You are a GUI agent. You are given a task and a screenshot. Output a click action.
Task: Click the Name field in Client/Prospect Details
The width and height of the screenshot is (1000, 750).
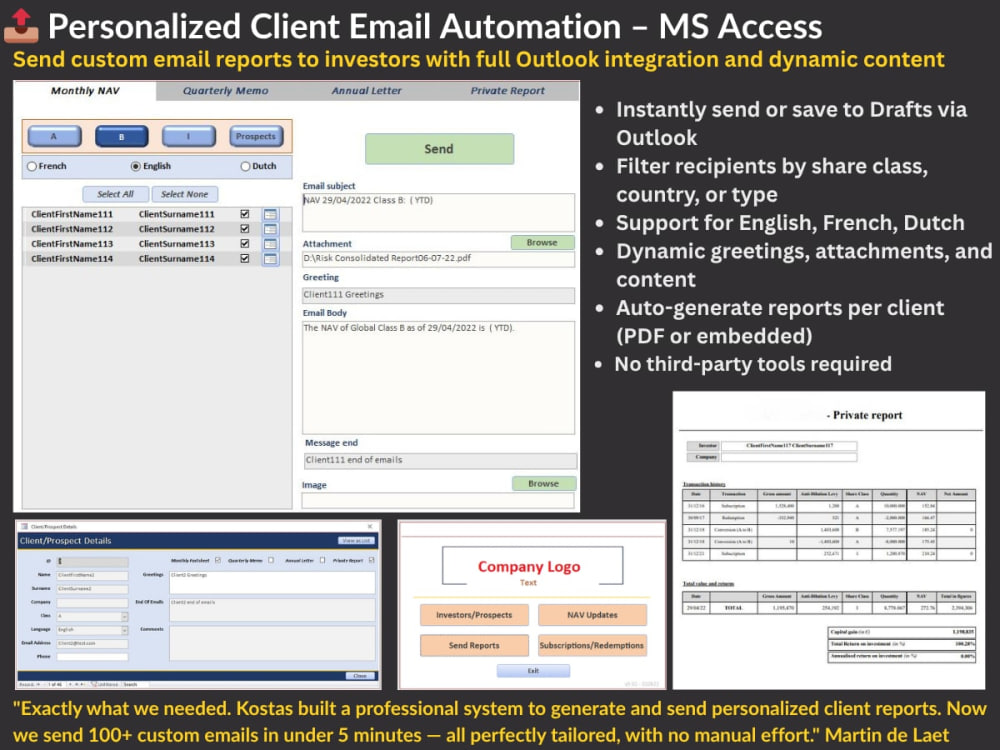click(92, 575)
